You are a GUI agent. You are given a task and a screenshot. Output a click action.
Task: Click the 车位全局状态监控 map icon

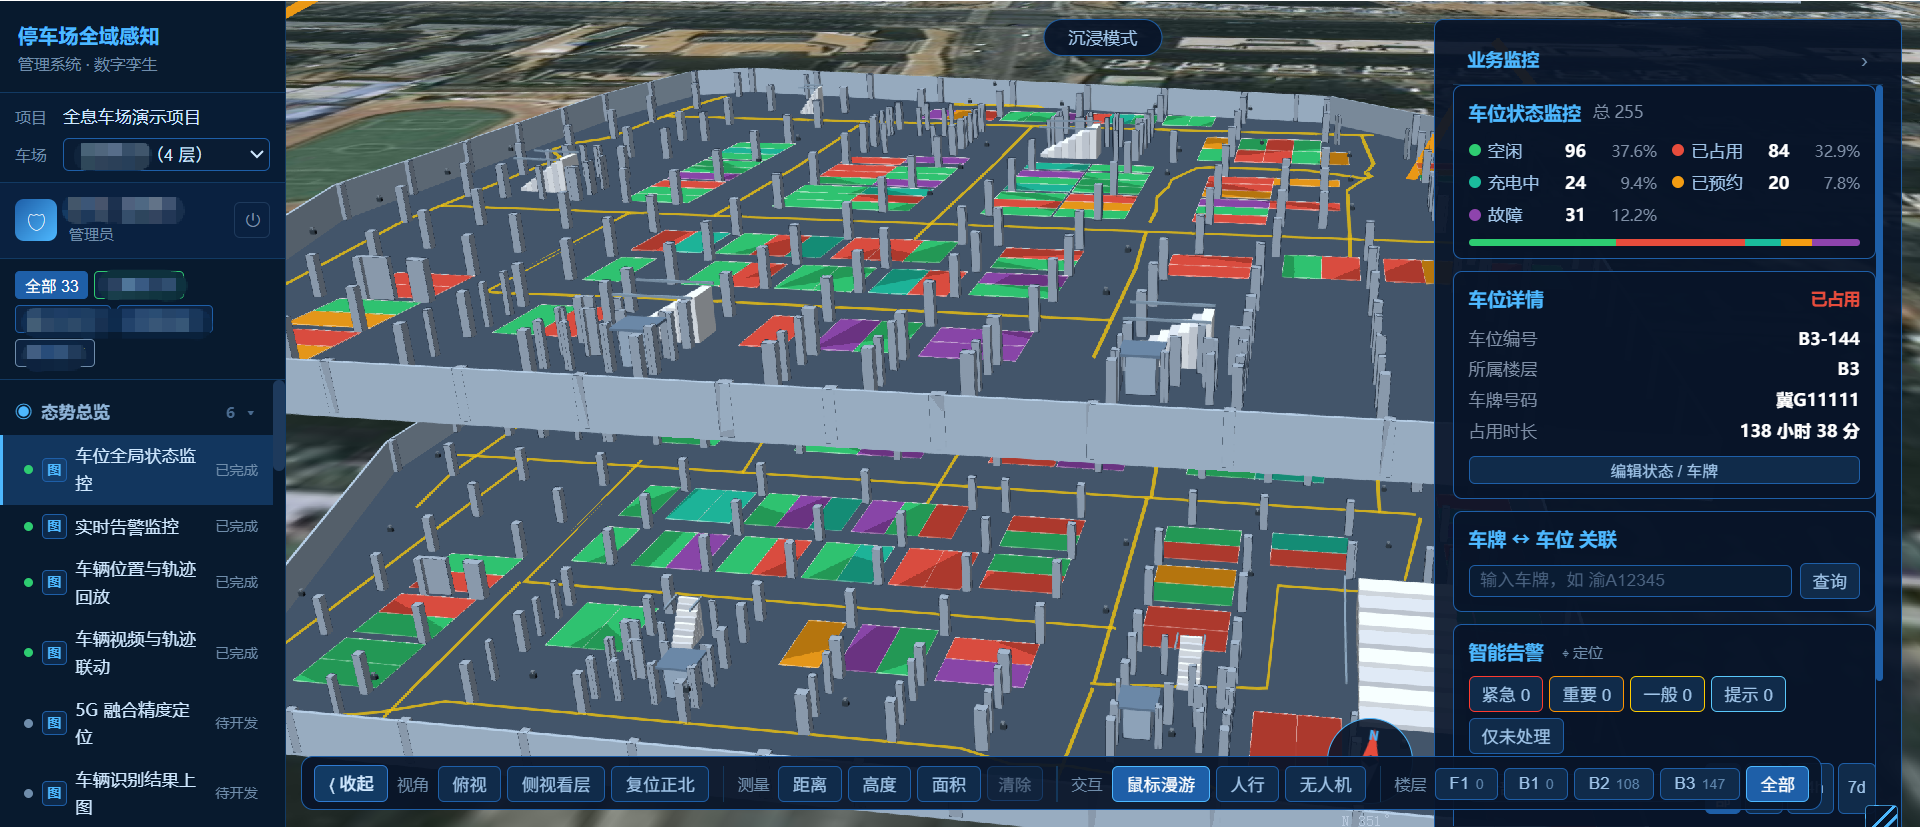click(x=54, y=470)
